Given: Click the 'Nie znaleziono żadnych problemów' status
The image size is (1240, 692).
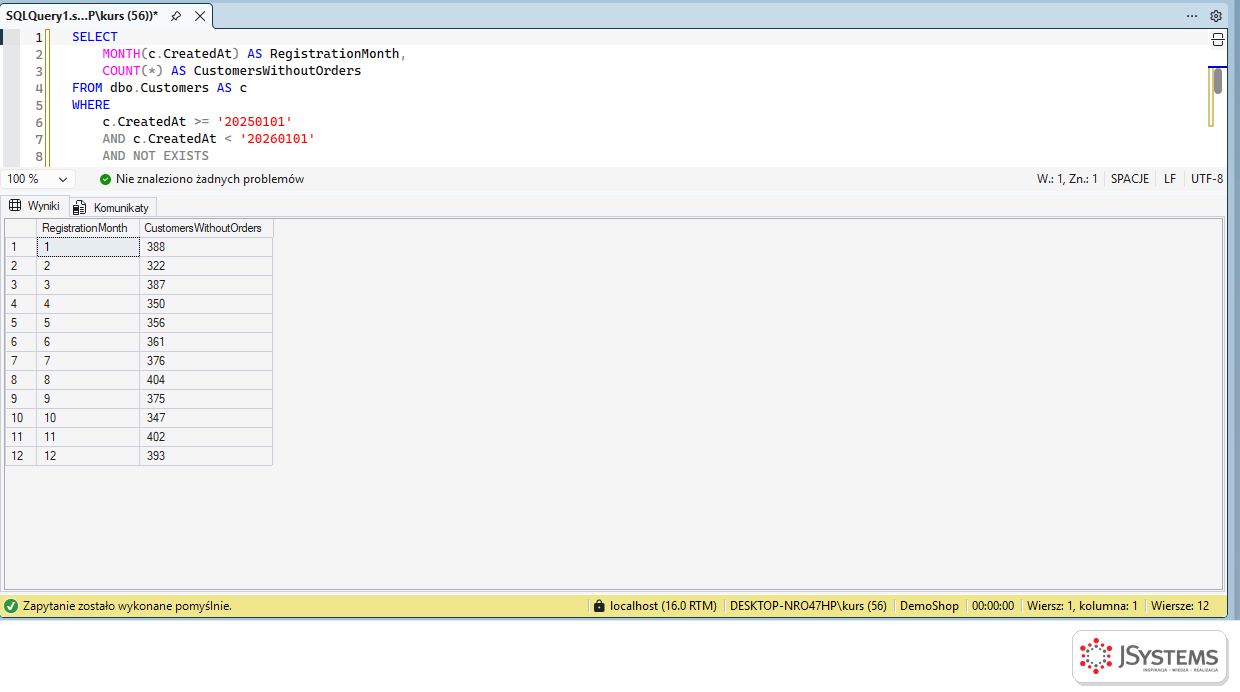Looking at the screenshot, I should click(x=210, y=179).
